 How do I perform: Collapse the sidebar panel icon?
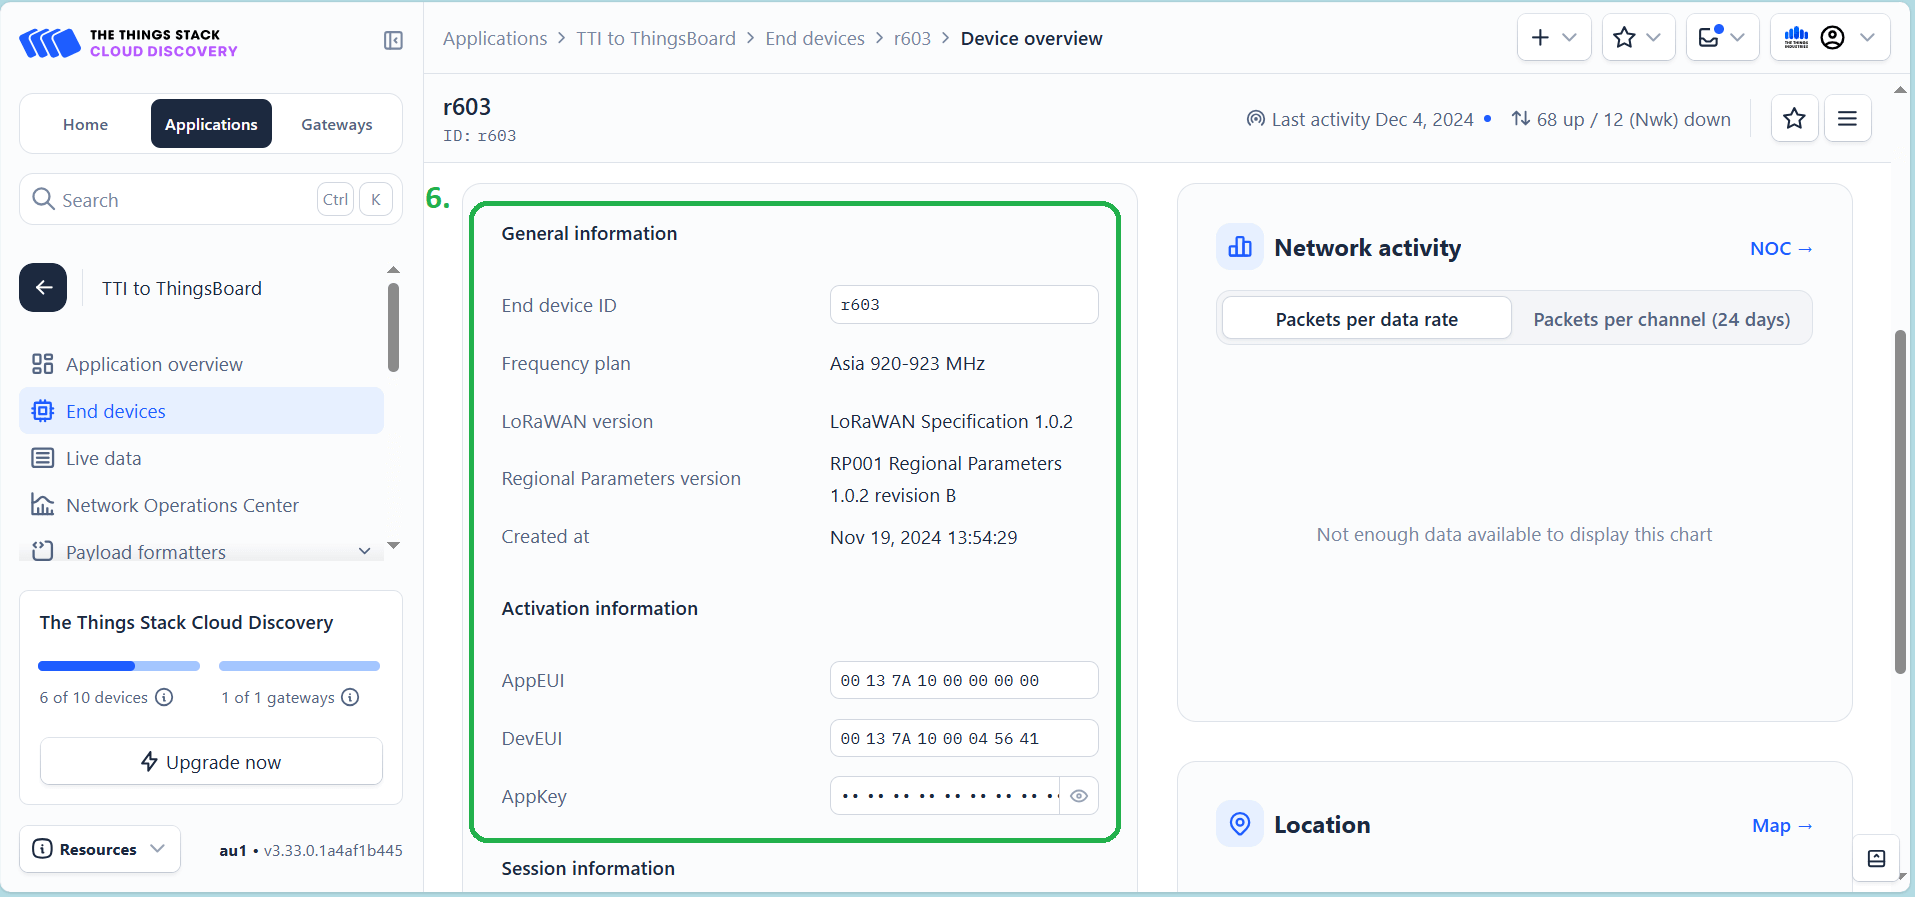pyautogui.click(x=393, y=40)
